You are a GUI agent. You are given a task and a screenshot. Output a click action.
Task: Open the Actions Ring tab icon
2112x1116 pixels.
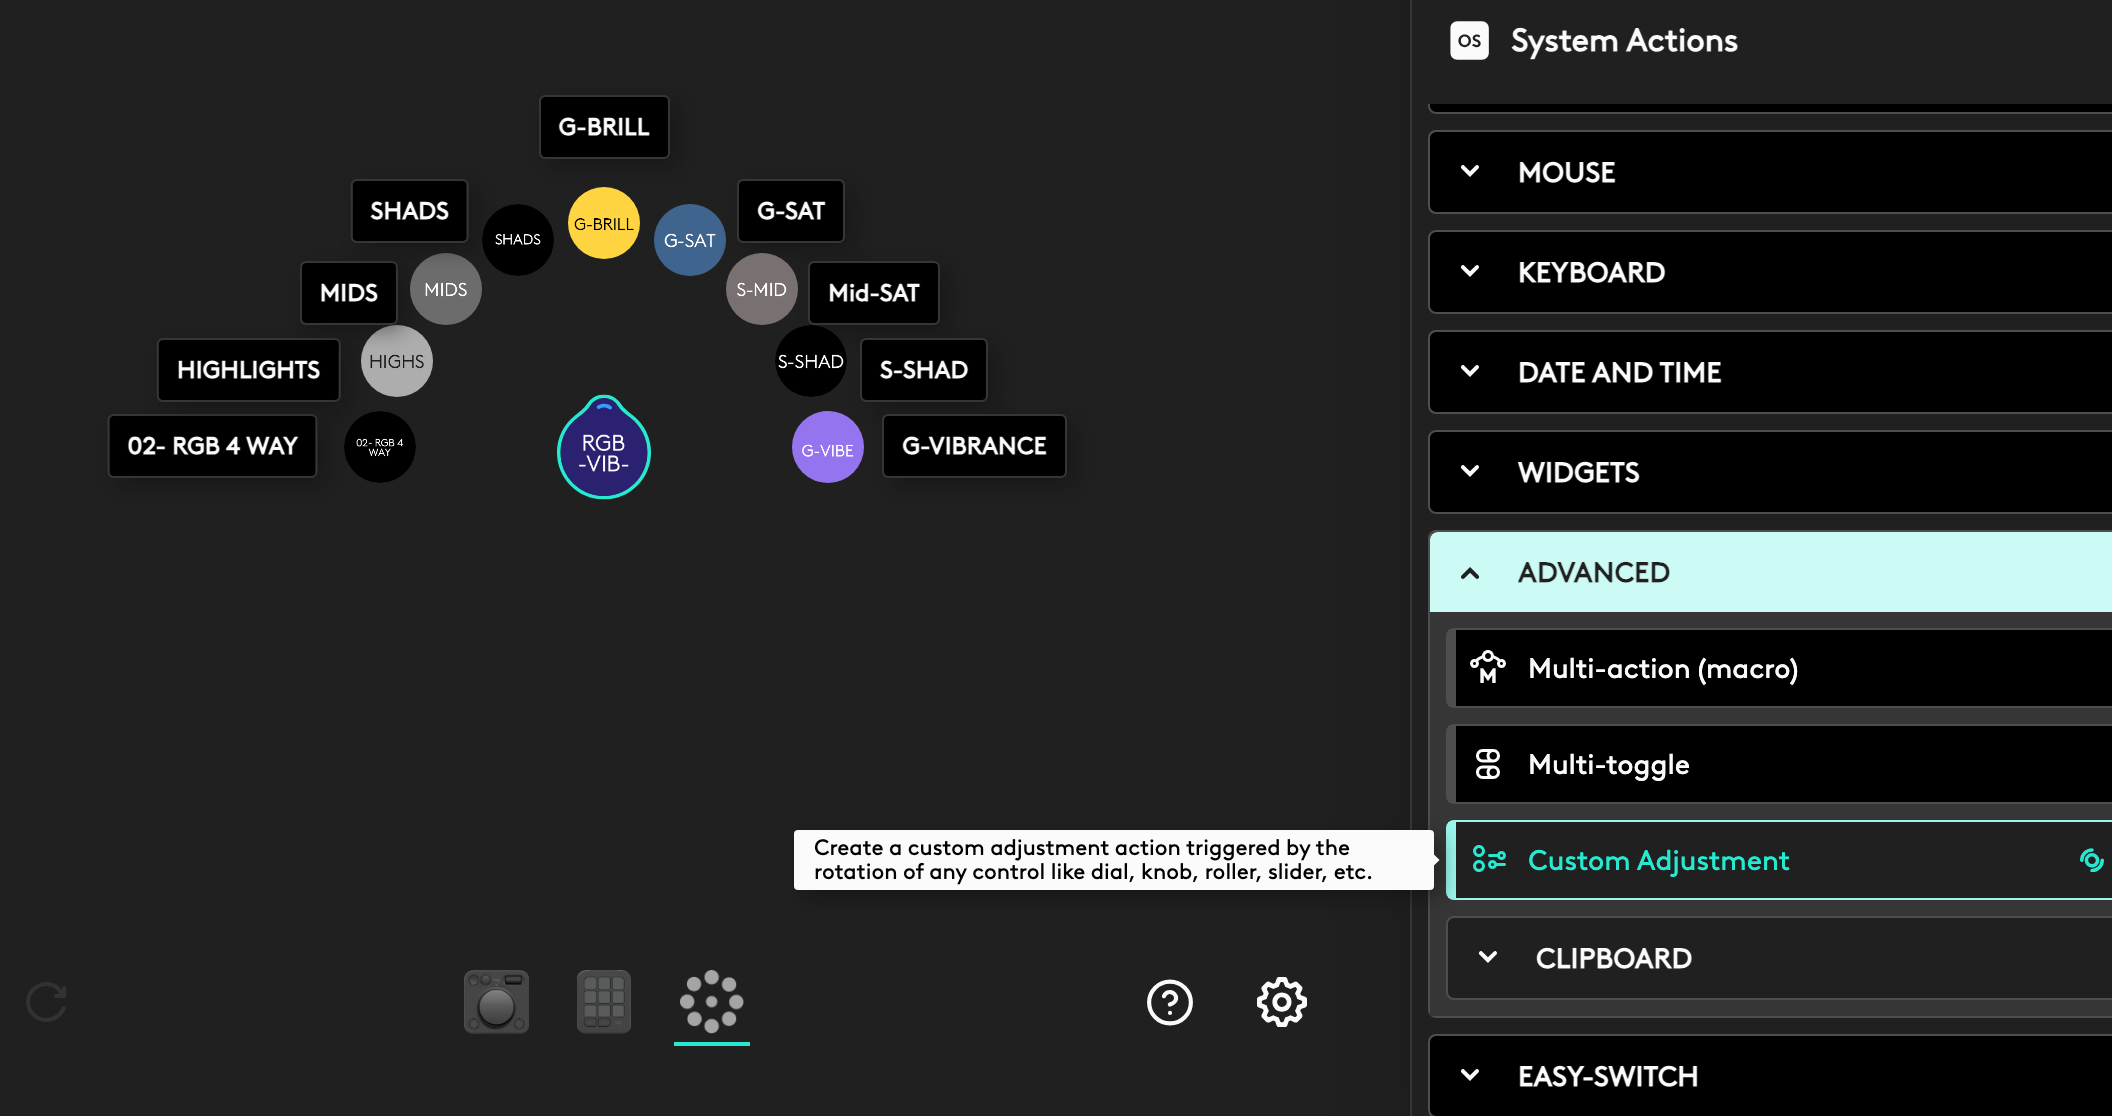click(x=711, y=1002)
